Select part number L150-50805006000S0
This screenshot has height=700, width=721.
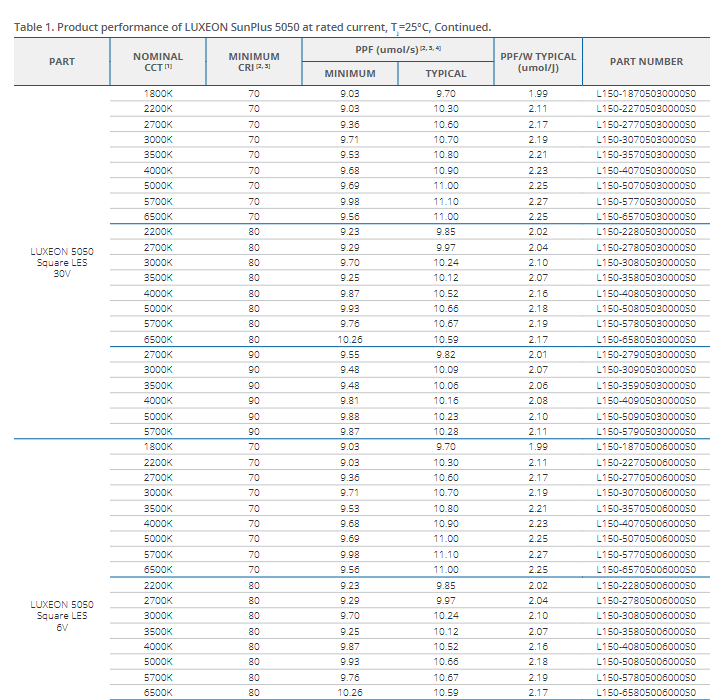[646, 662]
